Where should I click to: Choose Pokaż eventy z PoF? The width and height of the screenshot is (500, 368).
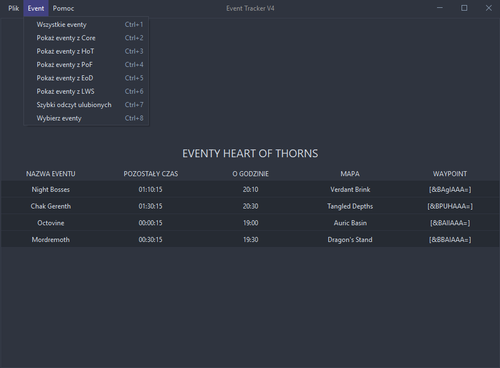click(x=86, y=65)
